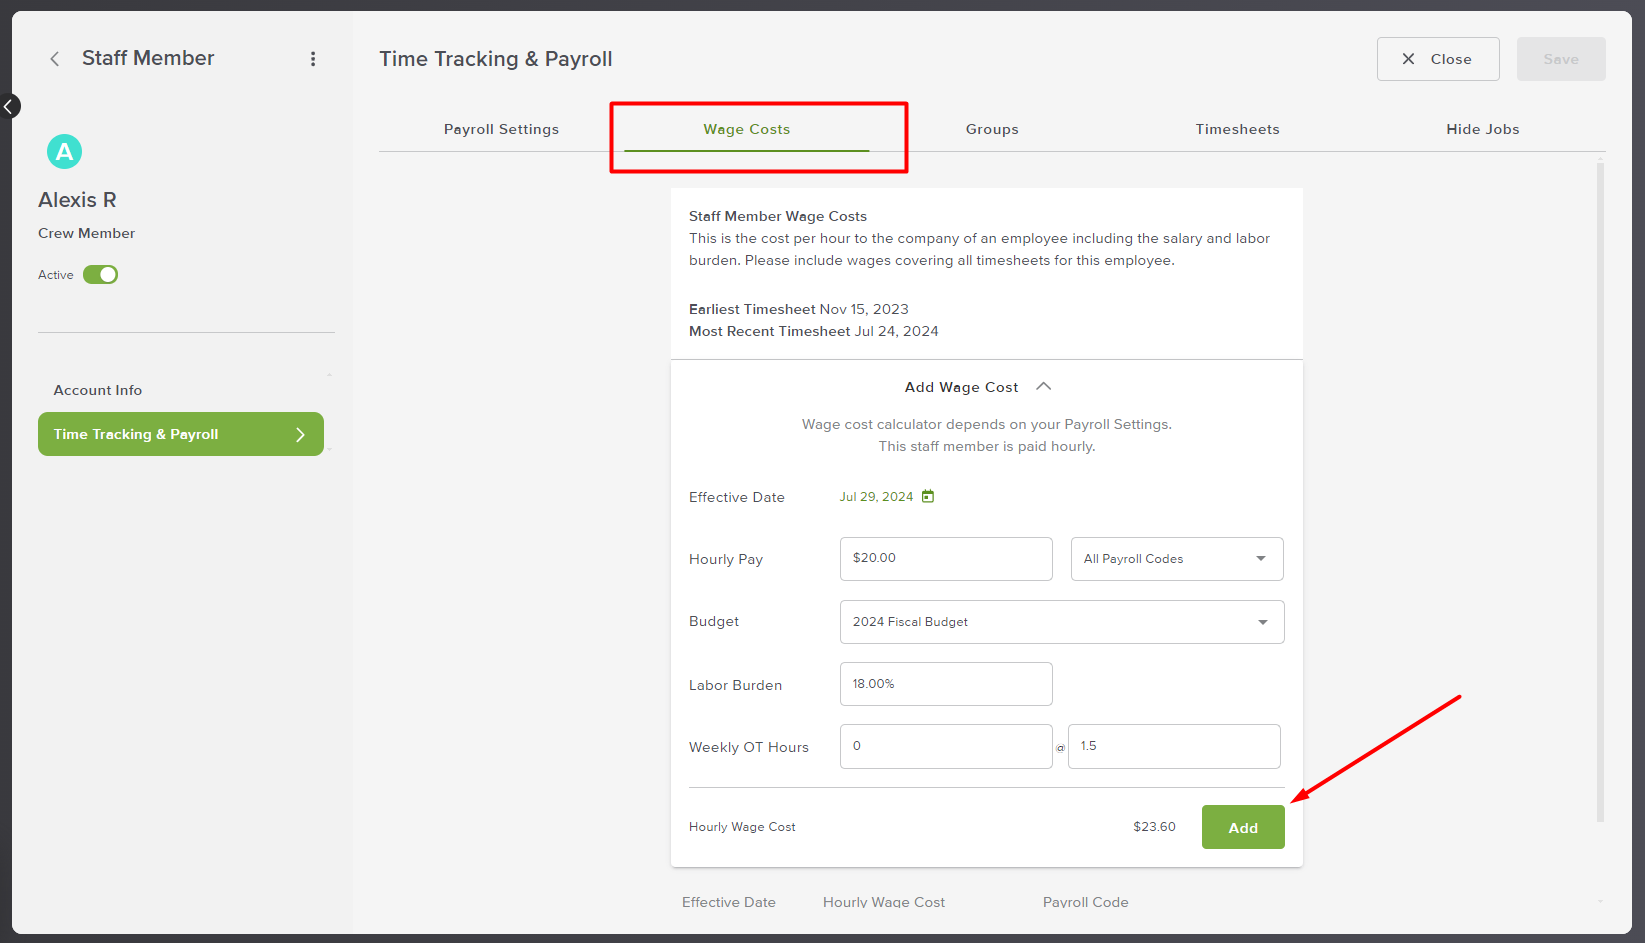Collapse the sidebar with the black chevron

point(9,106)
